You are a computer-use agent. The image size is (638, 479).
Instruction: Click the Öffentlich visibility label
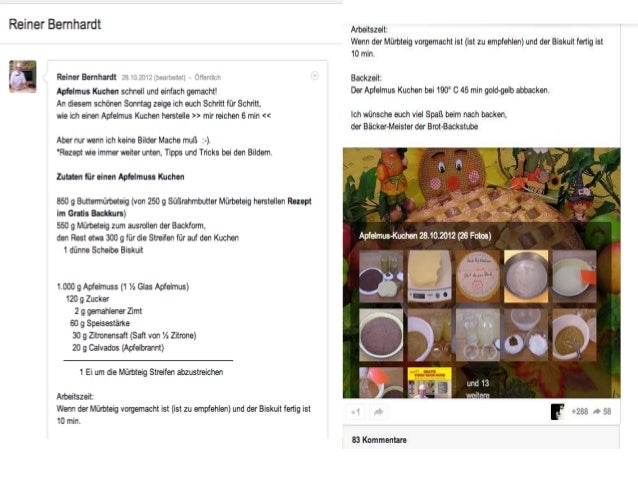pos(208,77)
